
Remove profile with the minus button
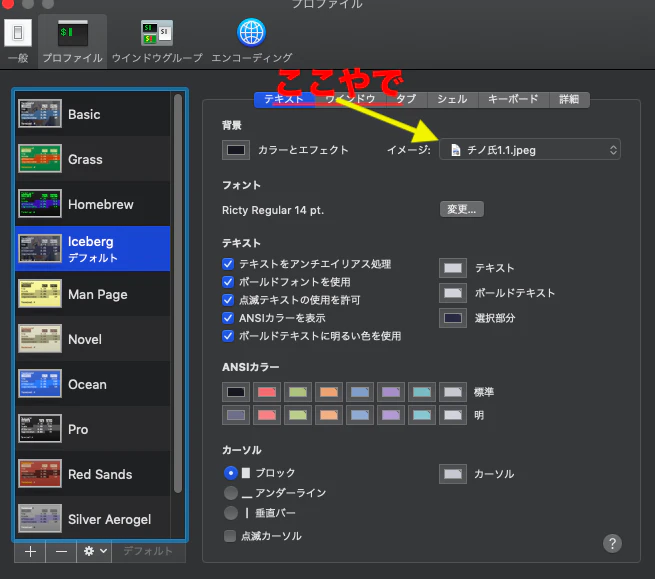click(x=61, y=552)
